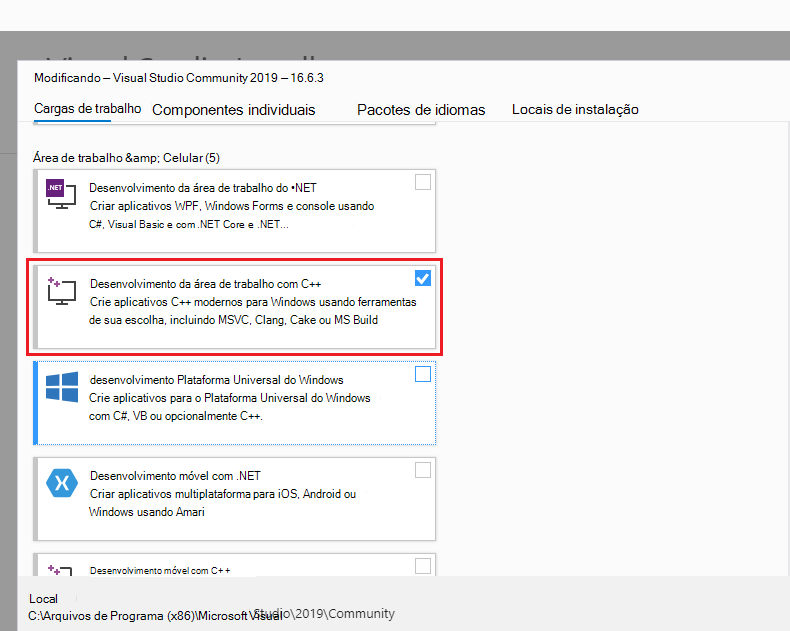Tick the Plataforma Universal do Windows checkbox
The height and width of the screenshot is (631, 790).
pos(423,374)
